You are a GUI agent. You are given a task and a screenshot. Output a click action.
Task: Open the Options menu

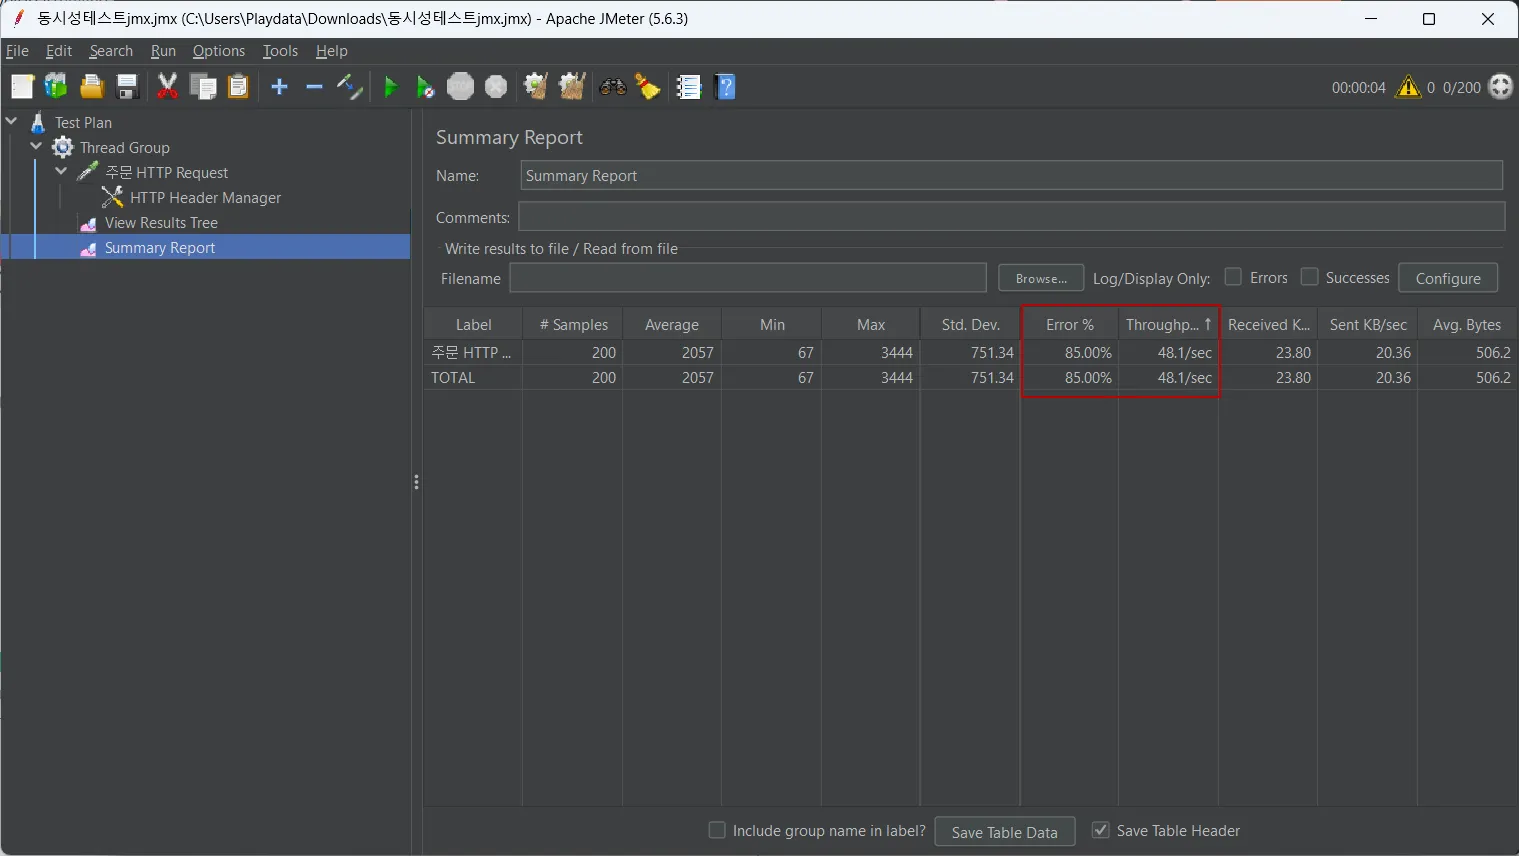pyautogui.click(x=218, y=51)
